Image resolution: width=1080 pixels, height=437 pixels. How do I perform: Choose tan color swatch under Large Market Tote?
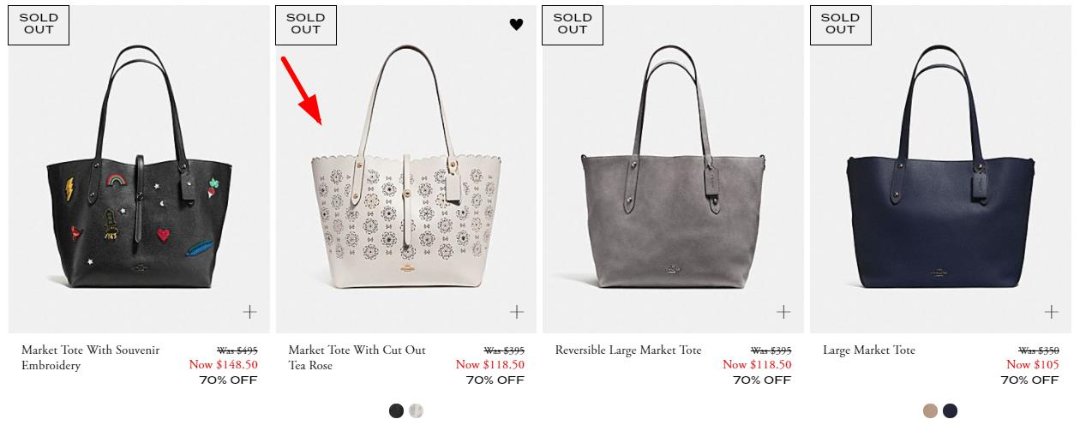(x=931, y=411)
